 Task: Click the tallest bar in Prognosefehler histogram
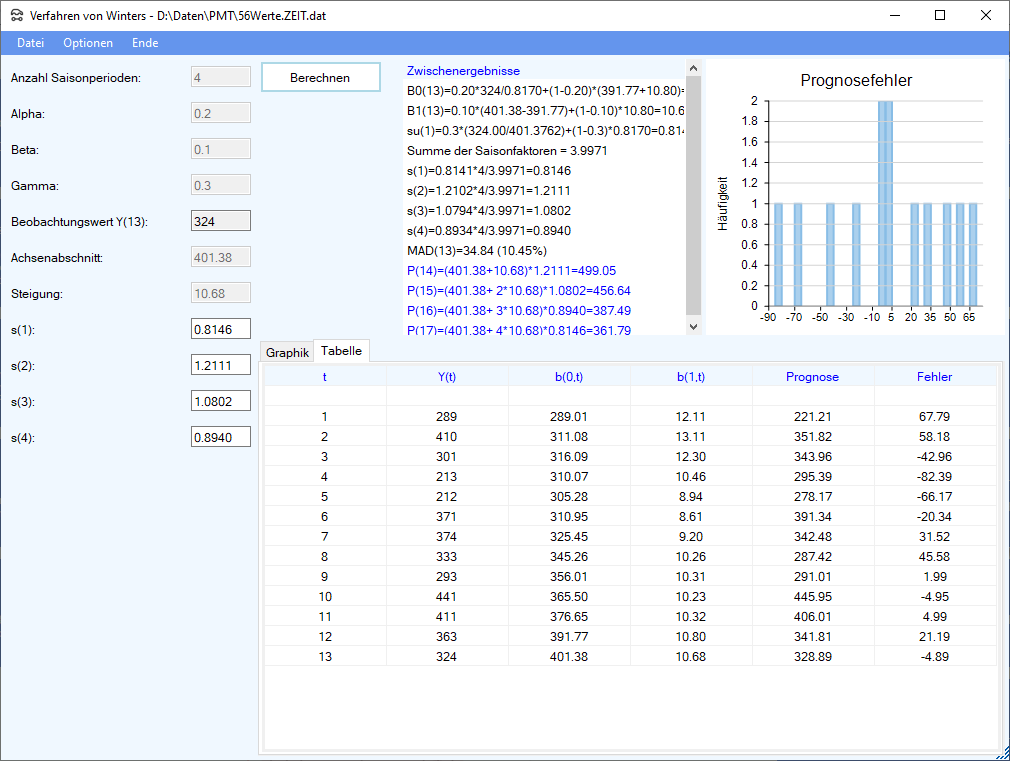click(885, 203)
